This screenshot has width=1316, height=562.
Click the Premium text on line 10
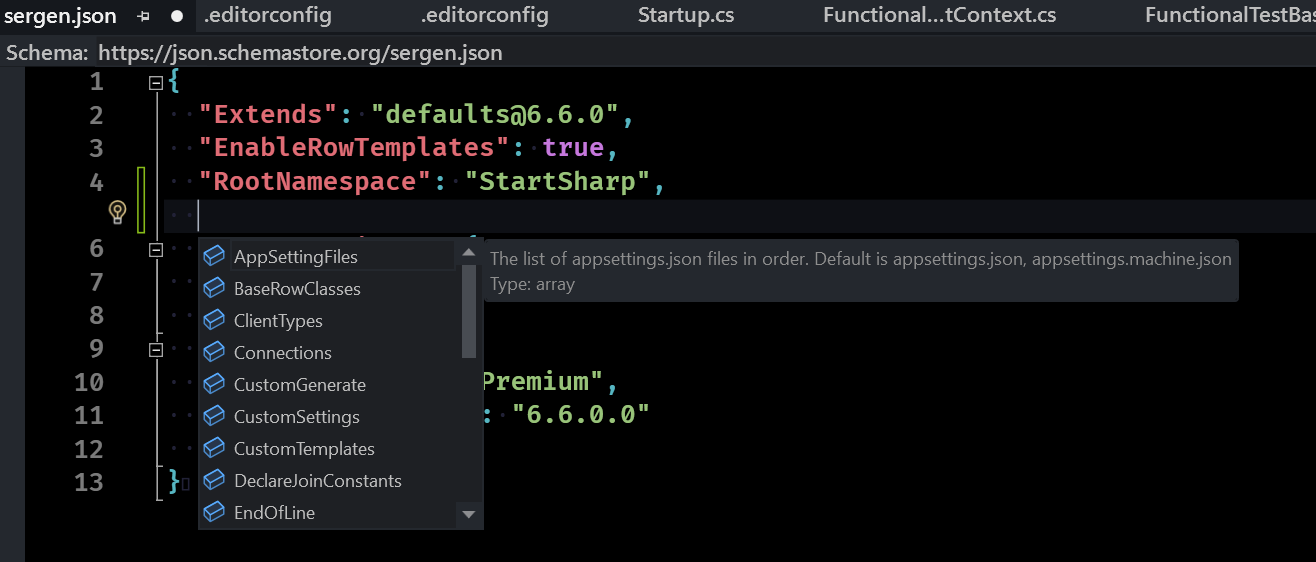(x=536, y=382)
